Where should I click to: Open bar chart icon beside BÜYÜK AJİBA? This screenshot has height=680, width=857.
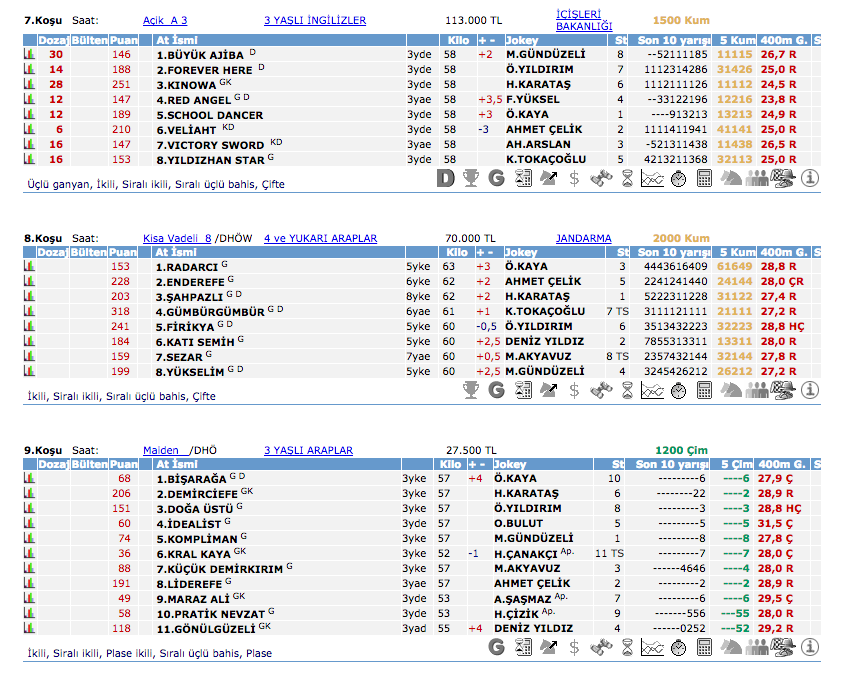point(29,54)
